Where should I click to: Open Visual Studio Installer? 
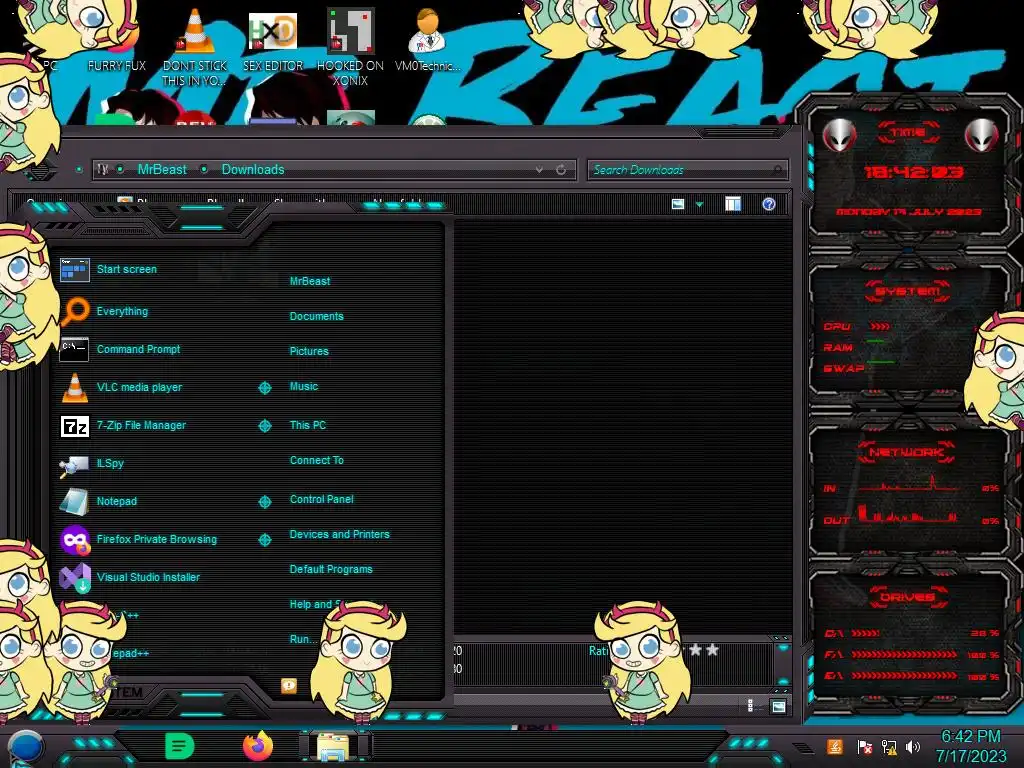coord(129,577)
